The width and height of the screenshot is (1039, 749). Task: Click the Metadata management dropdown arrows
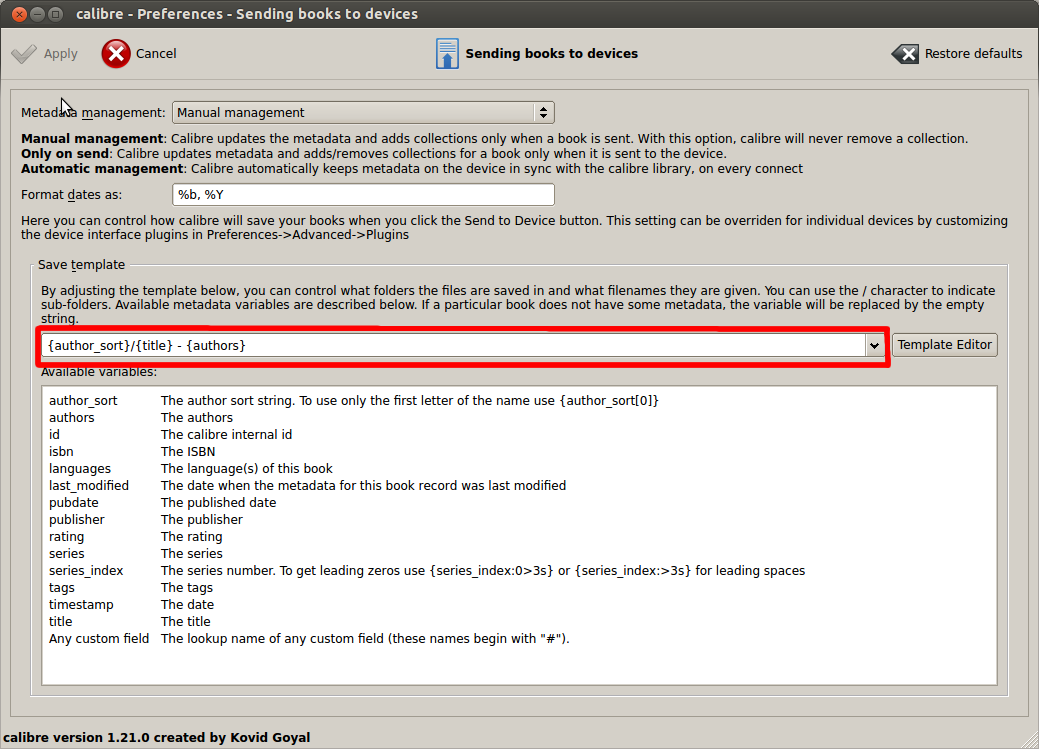tap(543, 113)
